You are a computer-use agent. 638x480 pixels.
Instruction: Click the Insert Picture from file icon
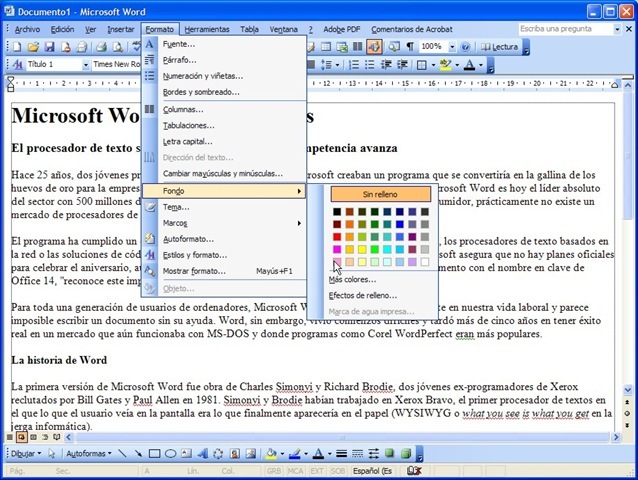251,453
